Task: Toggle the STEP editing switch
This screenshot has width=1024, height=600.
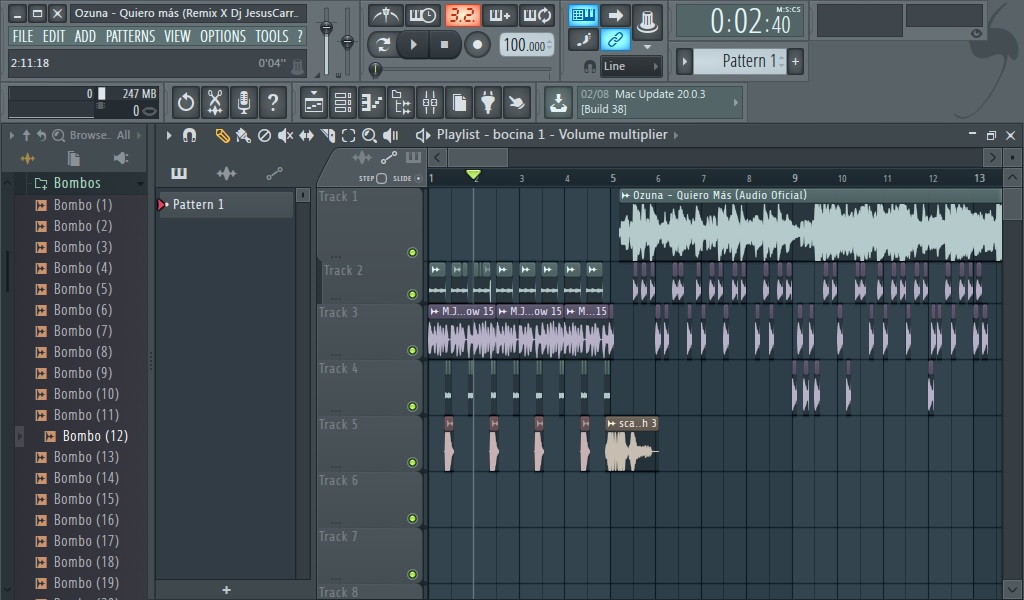Action: click(x=380, y=179)
